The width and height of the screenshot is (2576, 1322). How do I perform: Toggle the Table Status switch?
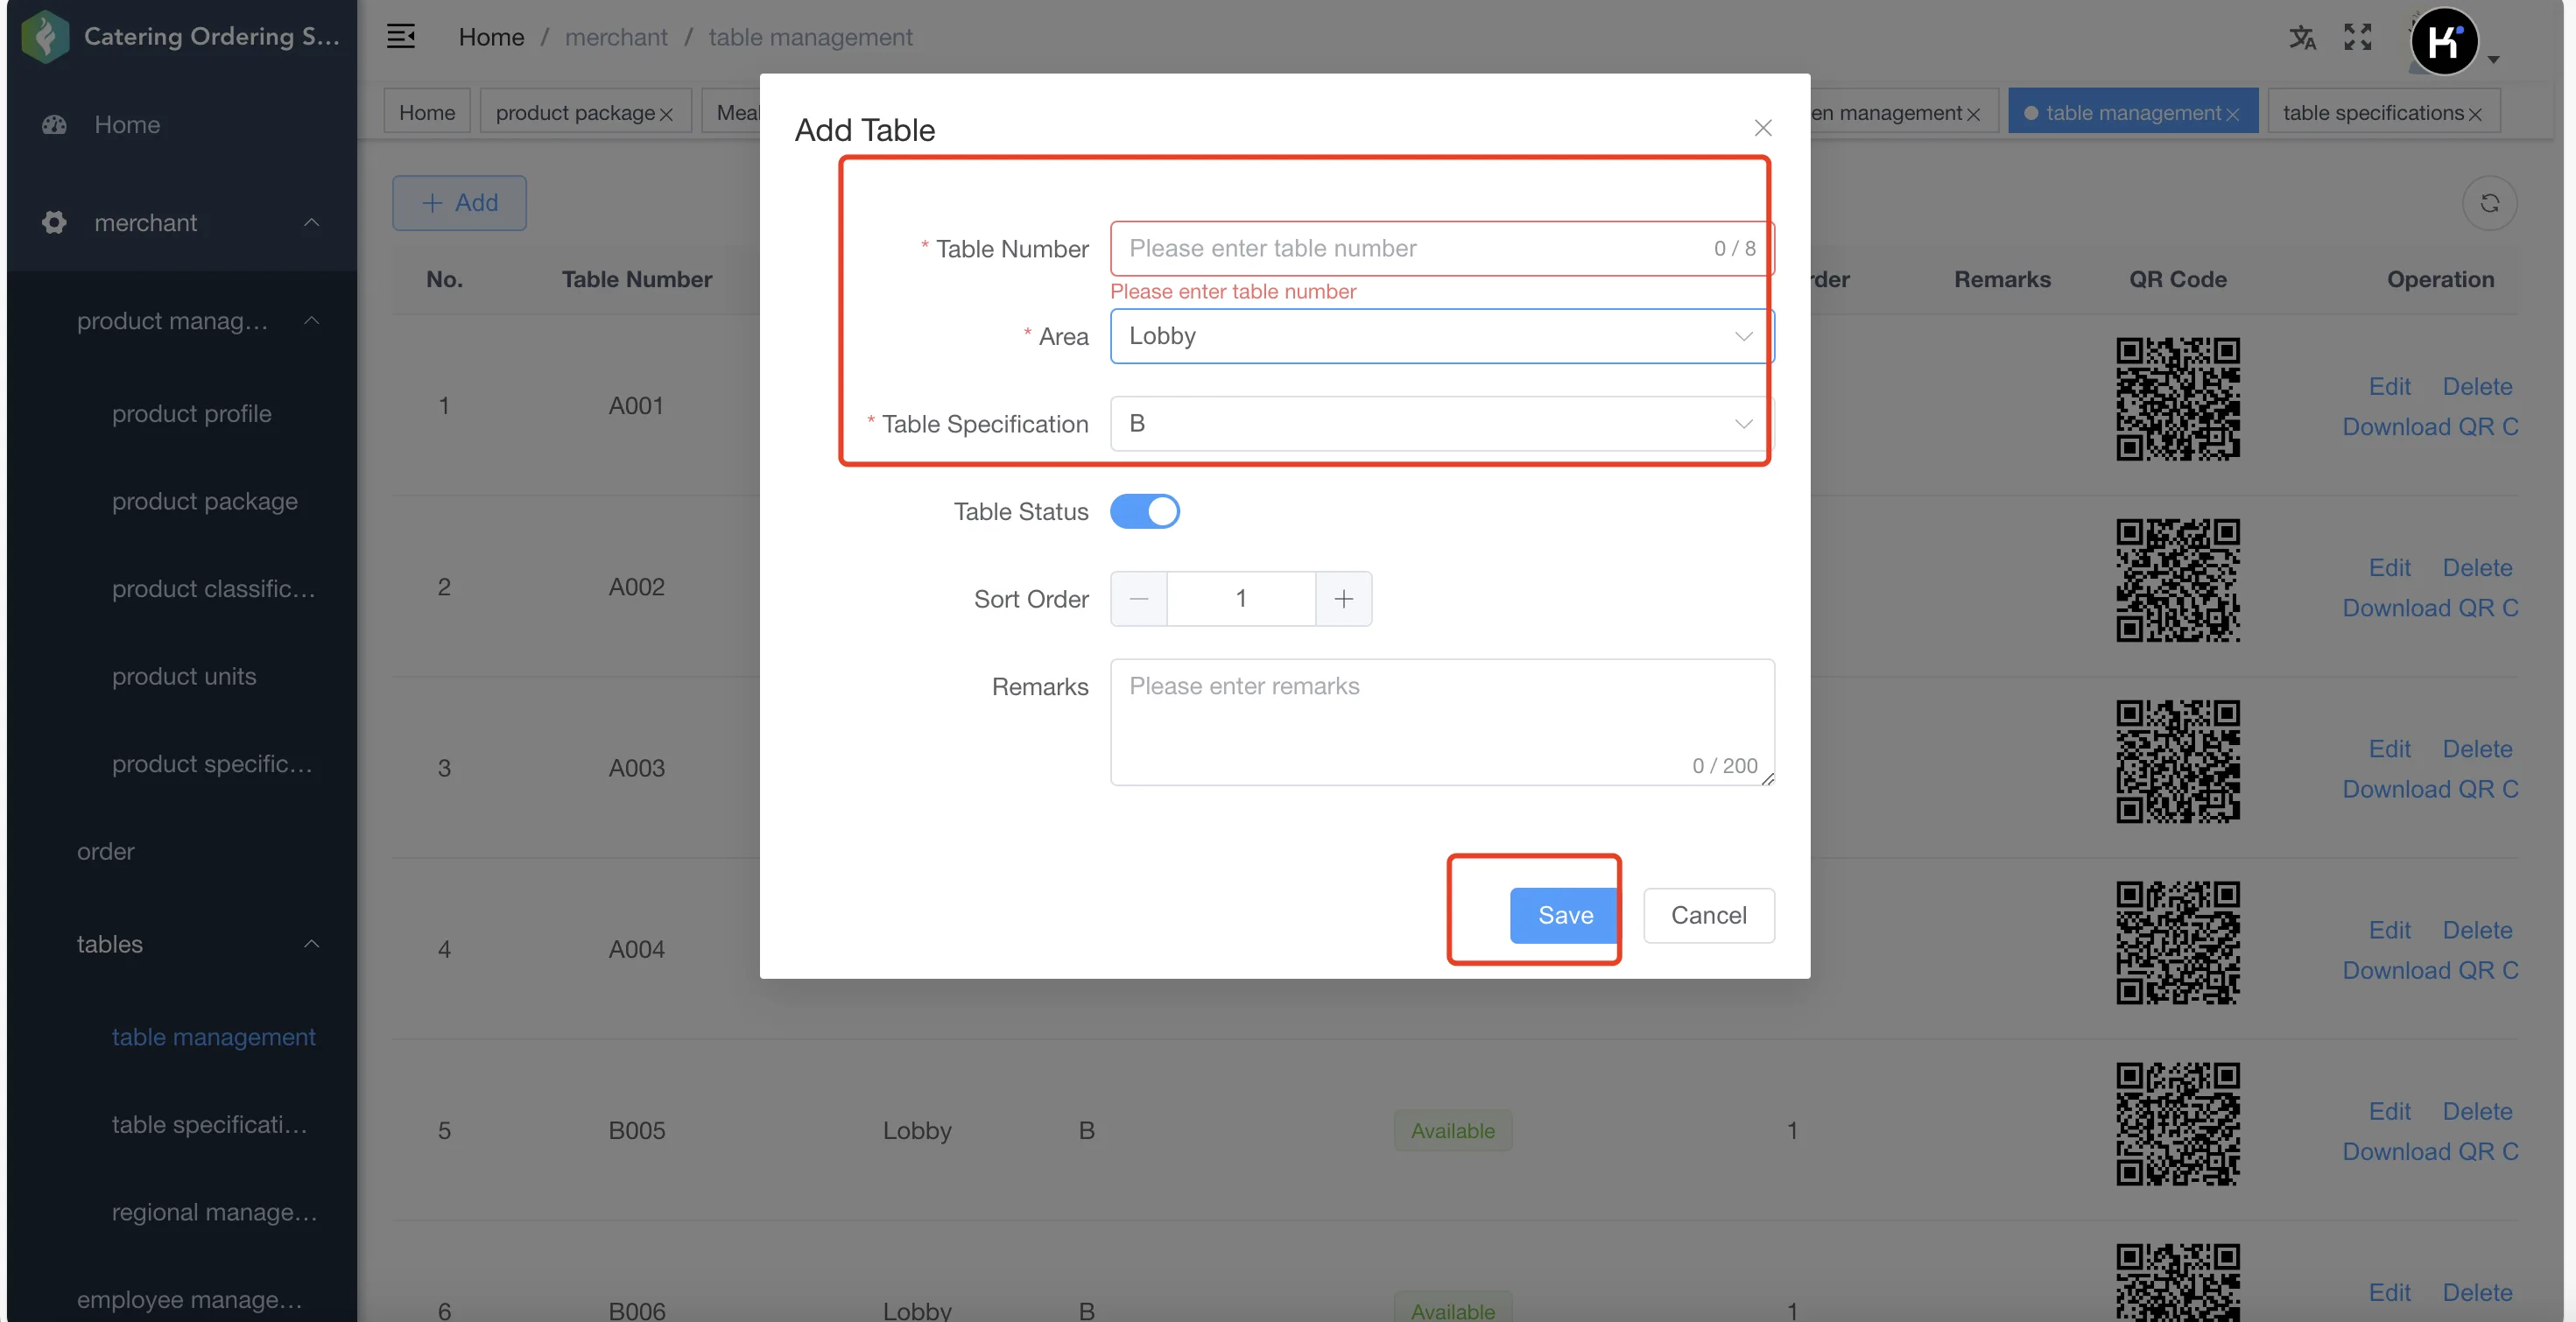point(1144,511)
